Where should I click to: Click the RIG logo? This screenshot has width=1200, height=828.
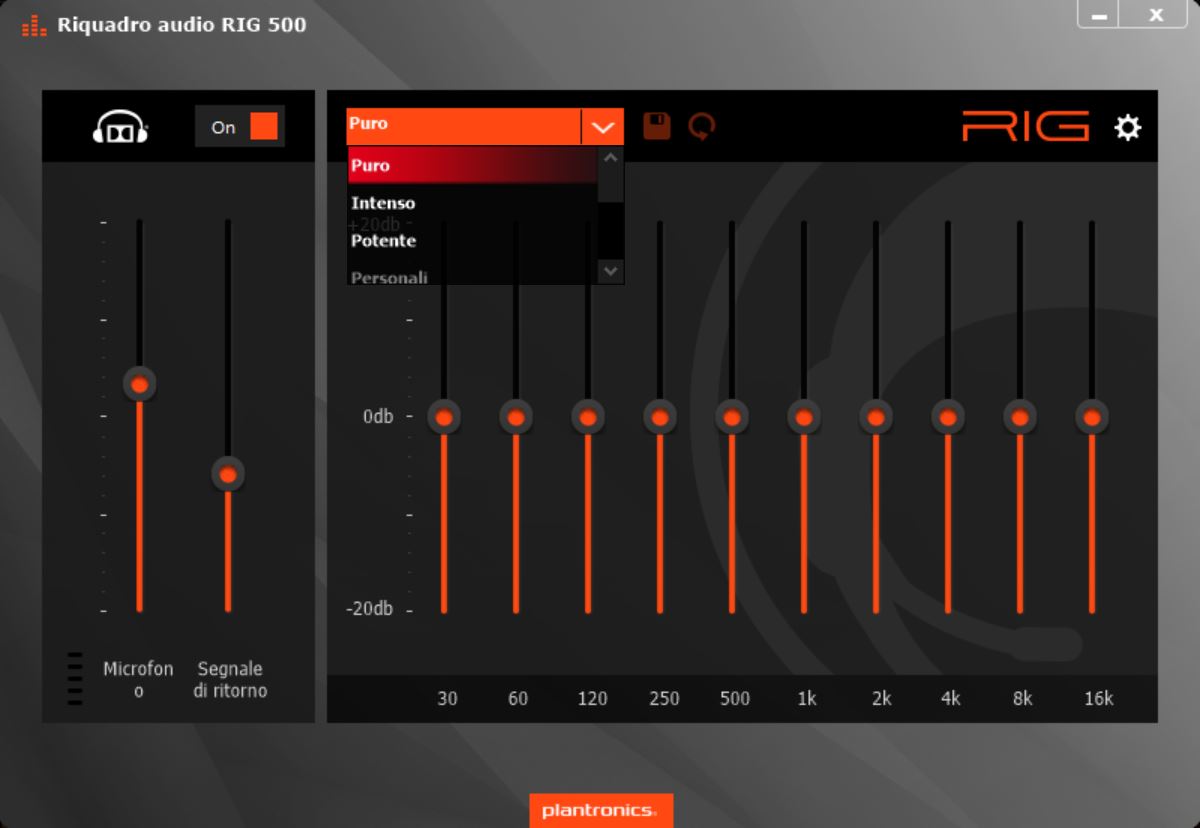(1026, 126)
